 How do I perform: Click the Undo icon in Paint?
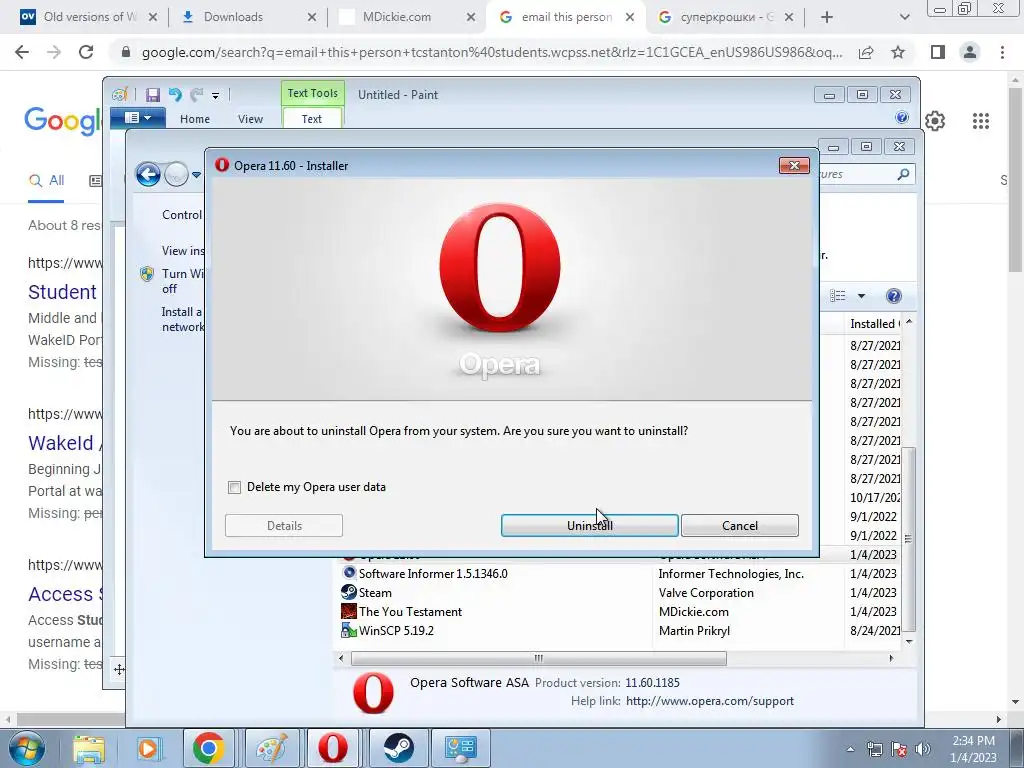coord(175,95)
